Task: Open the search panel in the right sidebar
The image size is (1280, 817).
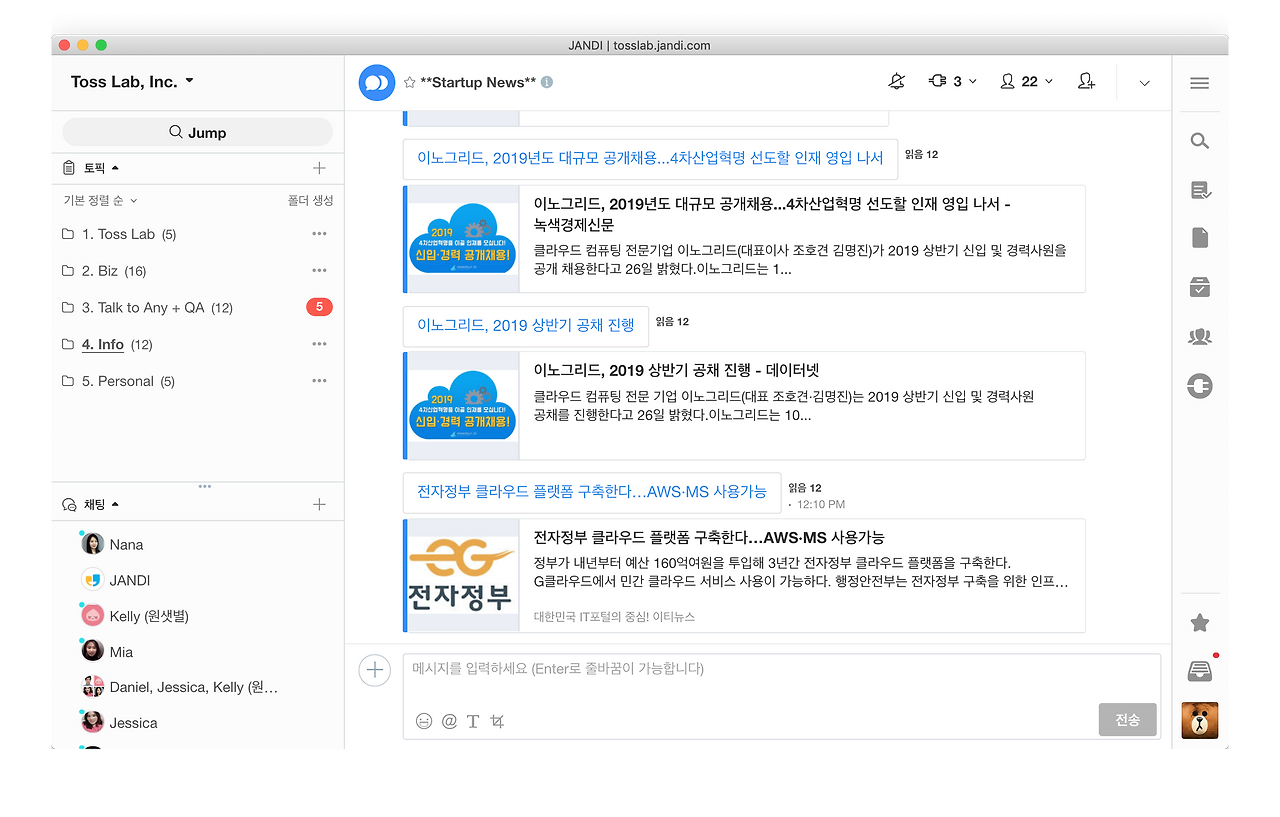Action: click(1199, 140)
